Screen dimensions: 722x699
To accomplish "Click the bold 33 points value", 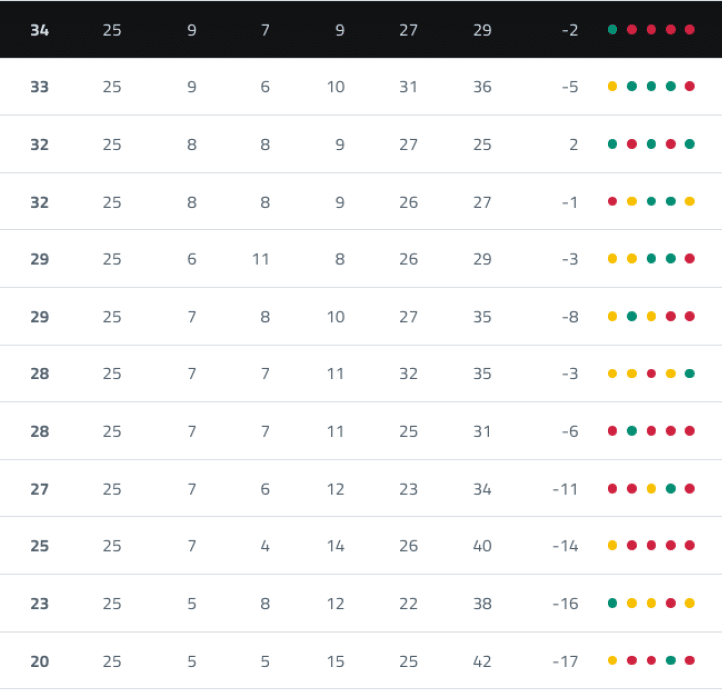I will (40, 87).
